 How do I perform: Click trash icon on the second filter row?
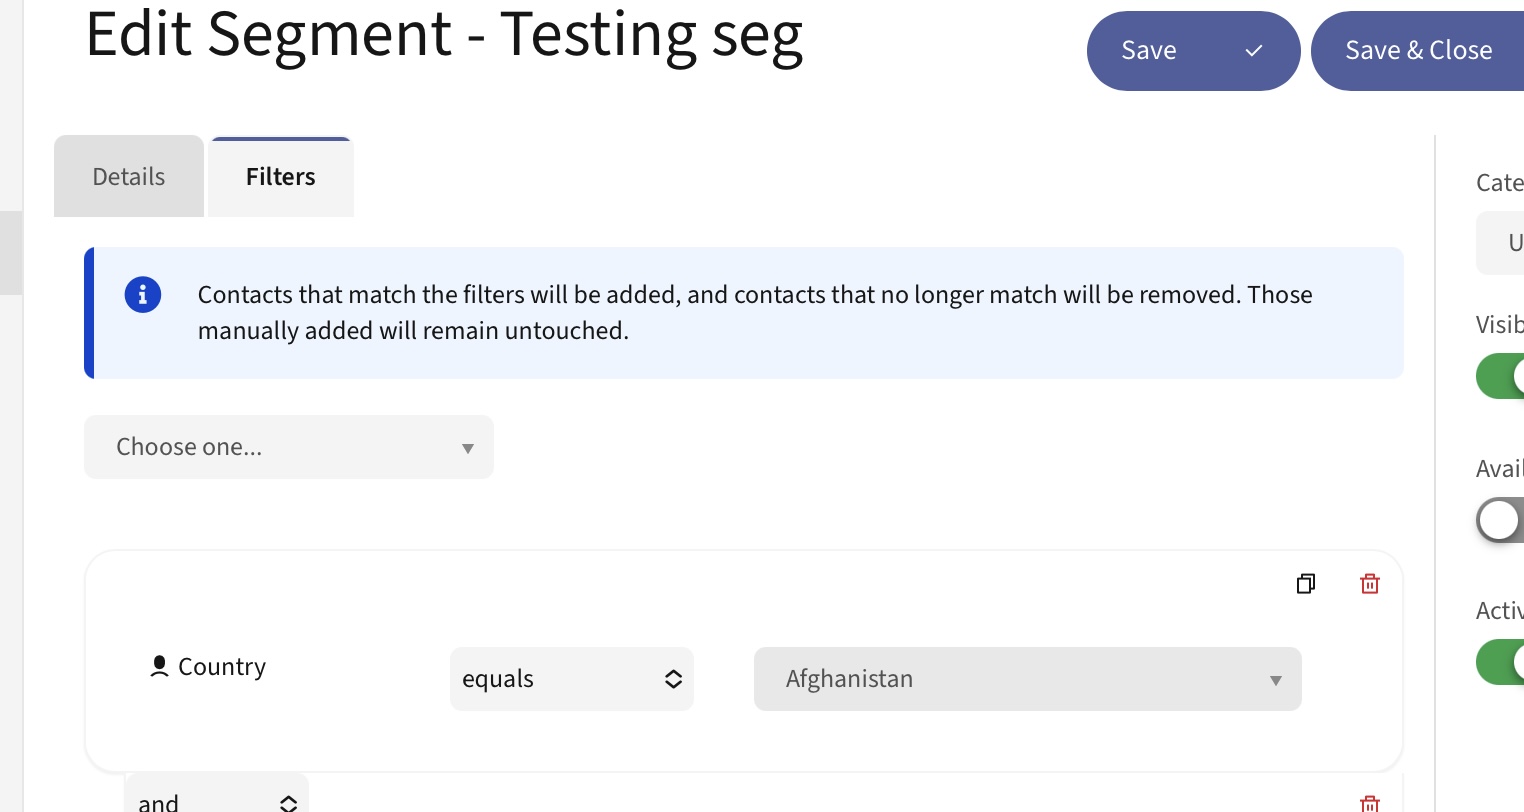[1370, 803]
